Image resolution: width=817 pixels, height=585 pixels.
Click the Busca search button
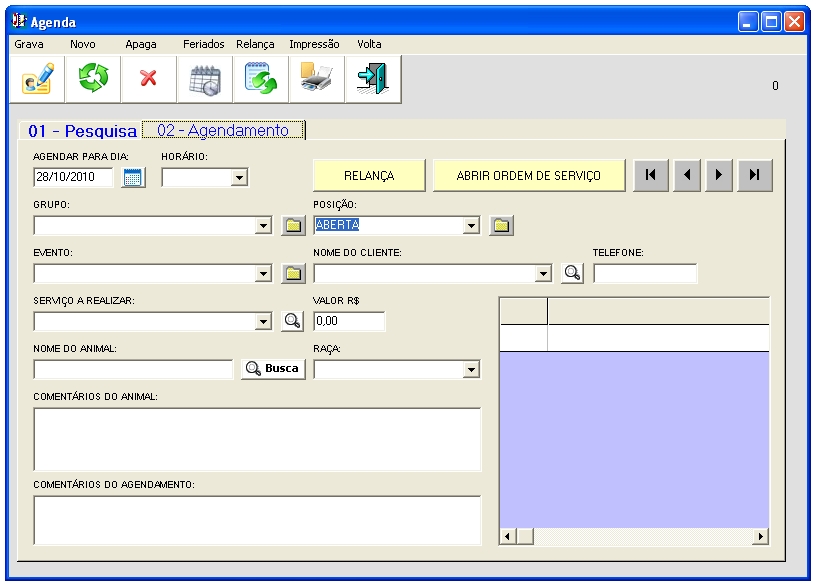273,369
